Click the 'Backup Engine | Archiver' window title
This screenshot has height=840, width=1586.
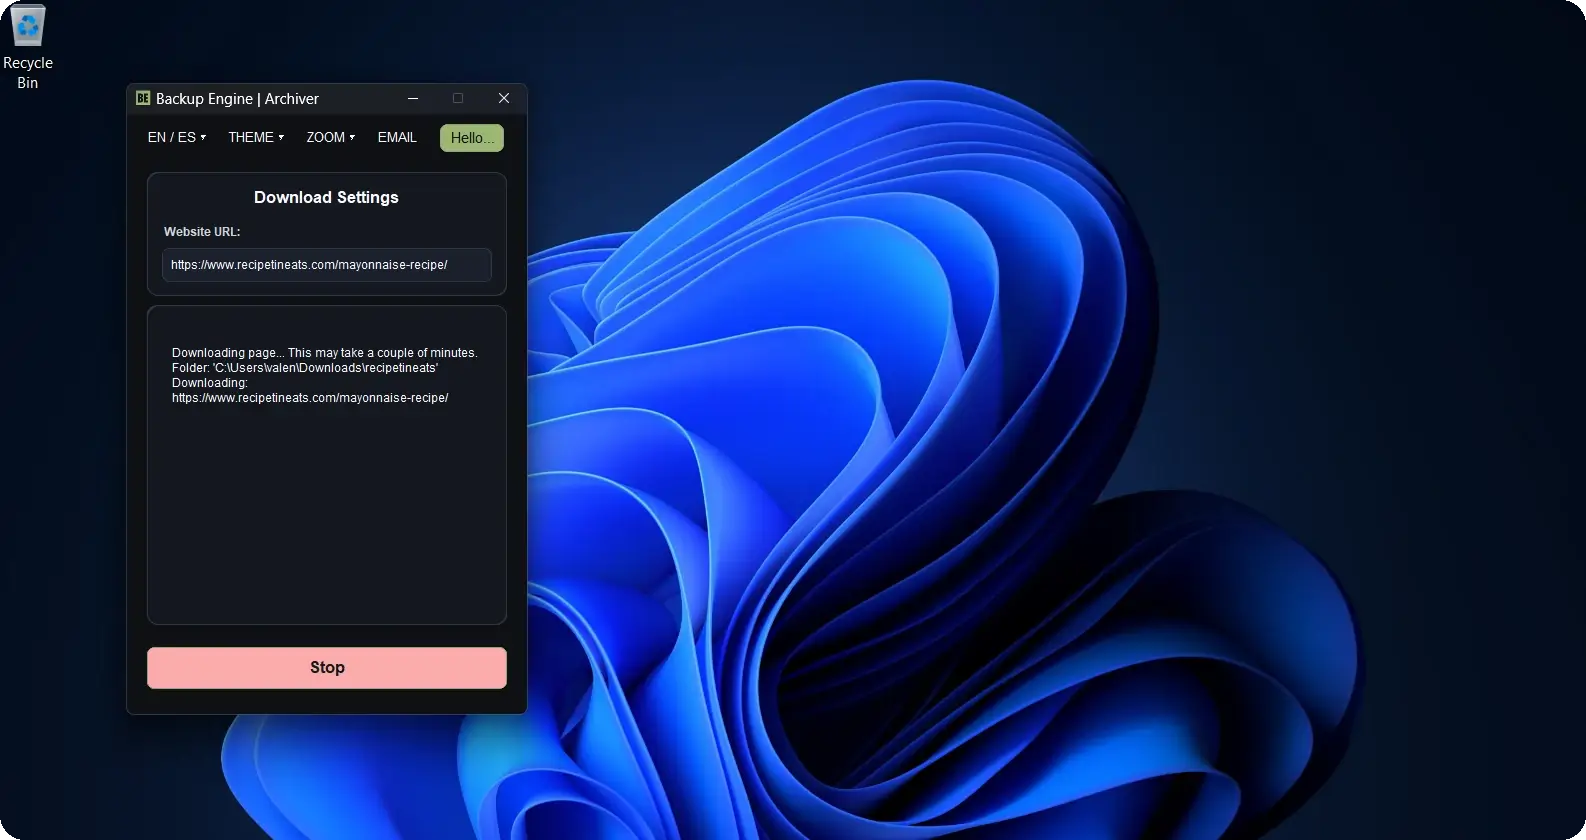(237, 99)
